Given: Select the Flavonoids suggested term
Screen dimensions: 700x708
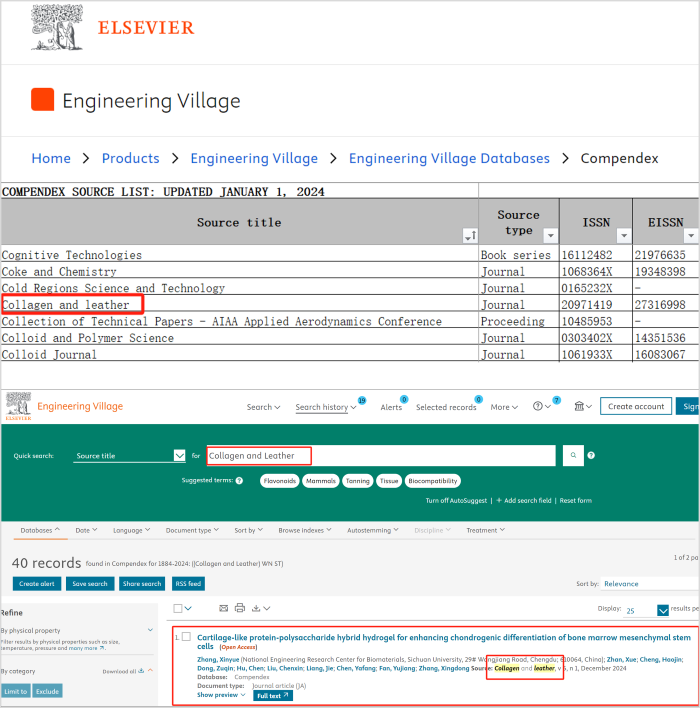Looking at the screenshot, I should coord(280,481).
